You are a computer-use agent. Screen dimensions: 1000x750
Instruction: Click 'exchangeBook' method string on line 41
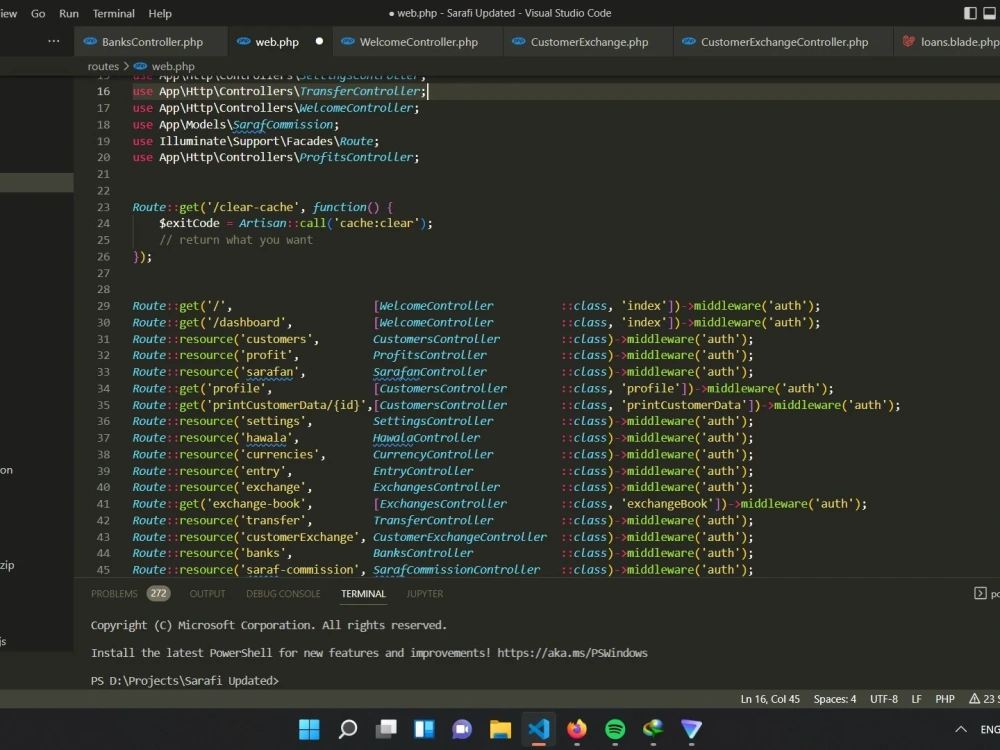tap(667, 504)
